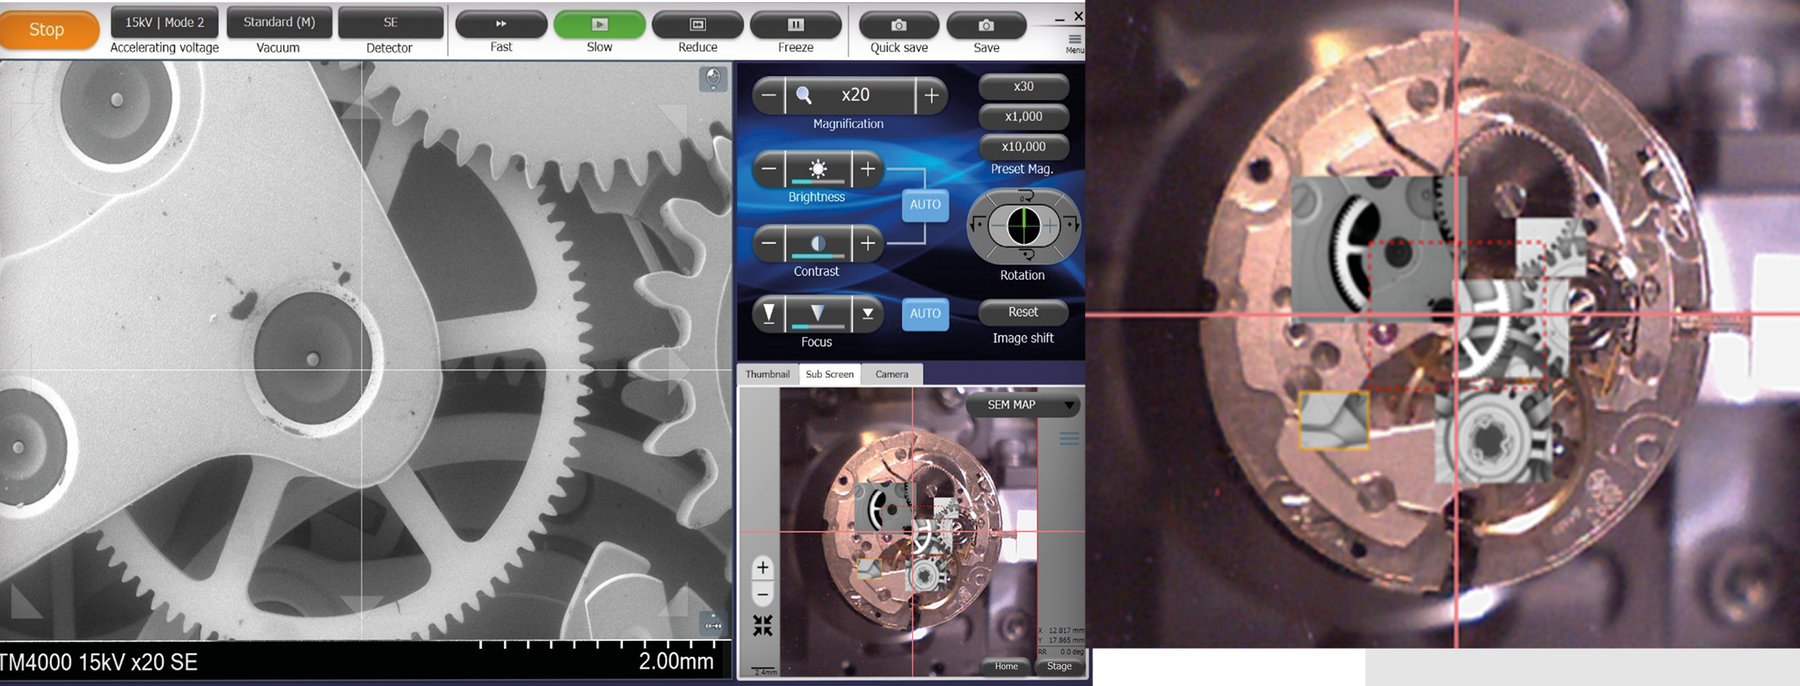Screen dimensions: 1800x686
Task: Switch to the Camera tab
Action: (892, 375)
